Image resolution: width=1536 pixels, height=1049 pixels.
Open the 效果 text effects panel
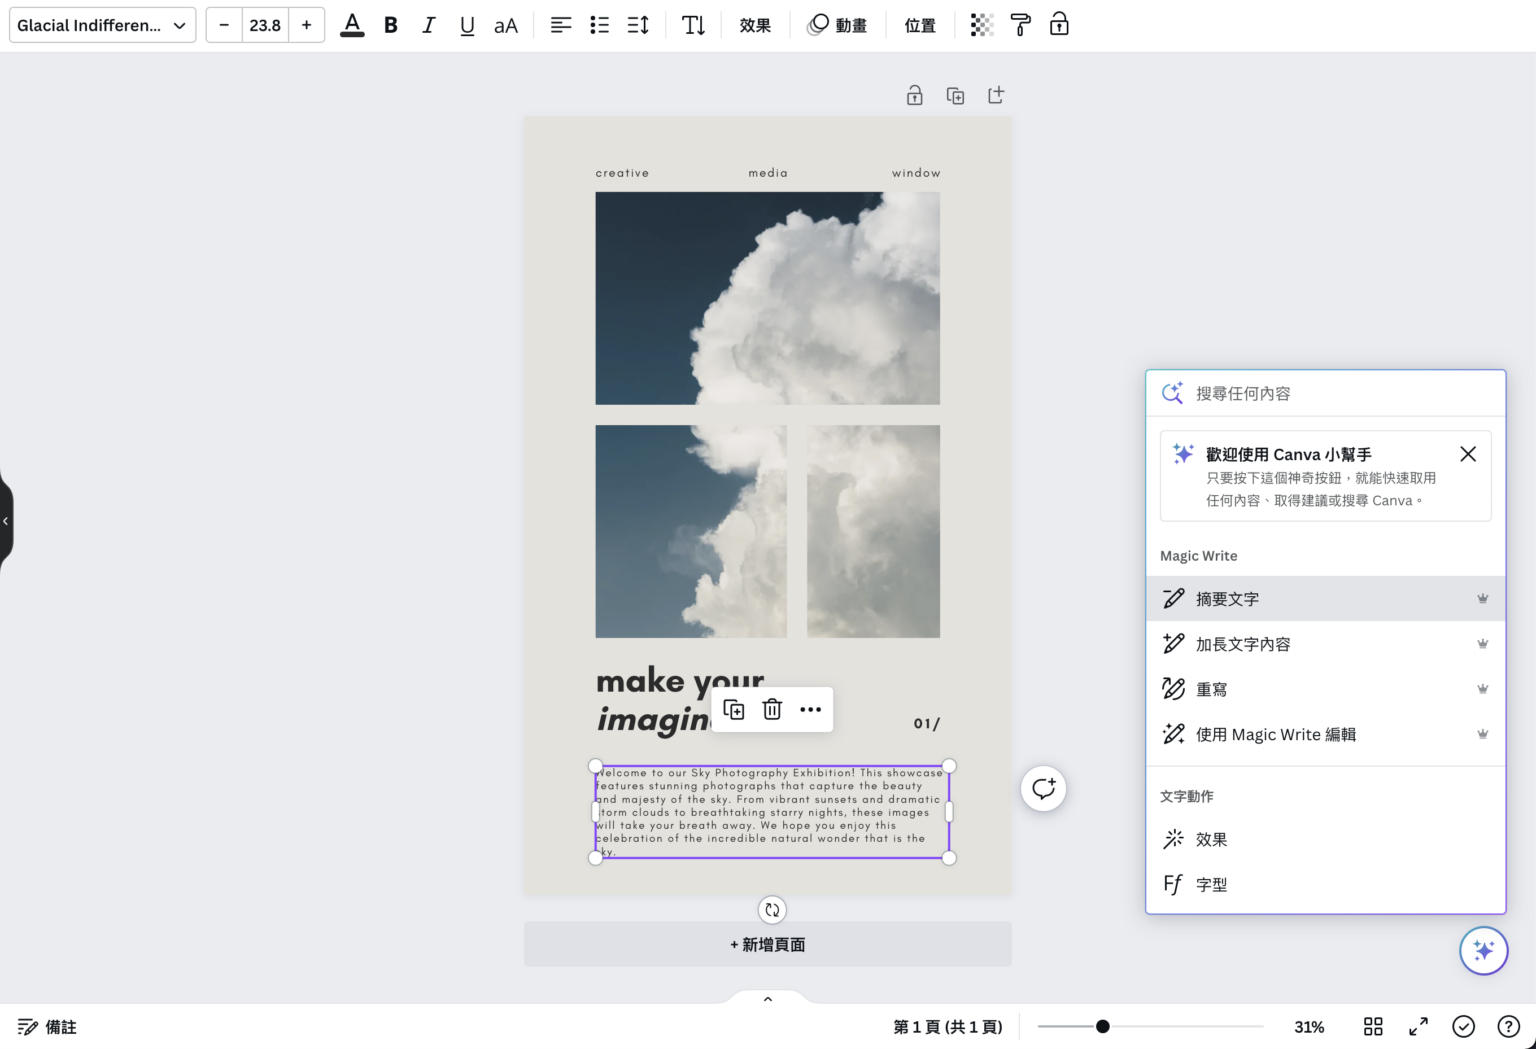[x=755, y=25]
